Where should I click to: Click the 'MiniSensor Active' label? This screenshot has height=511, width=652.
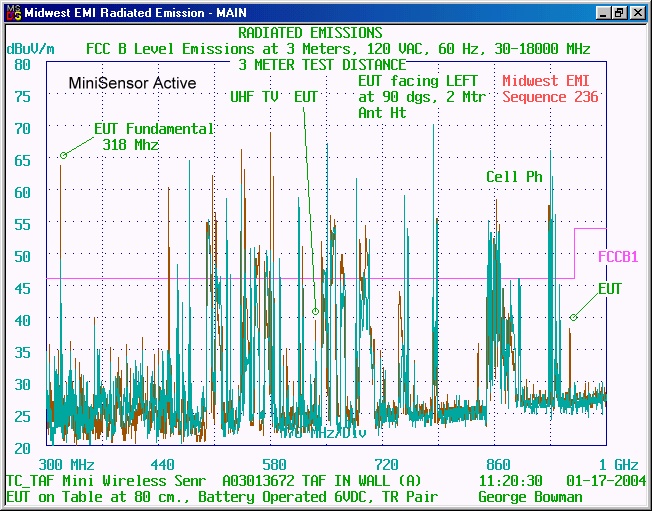132,83
